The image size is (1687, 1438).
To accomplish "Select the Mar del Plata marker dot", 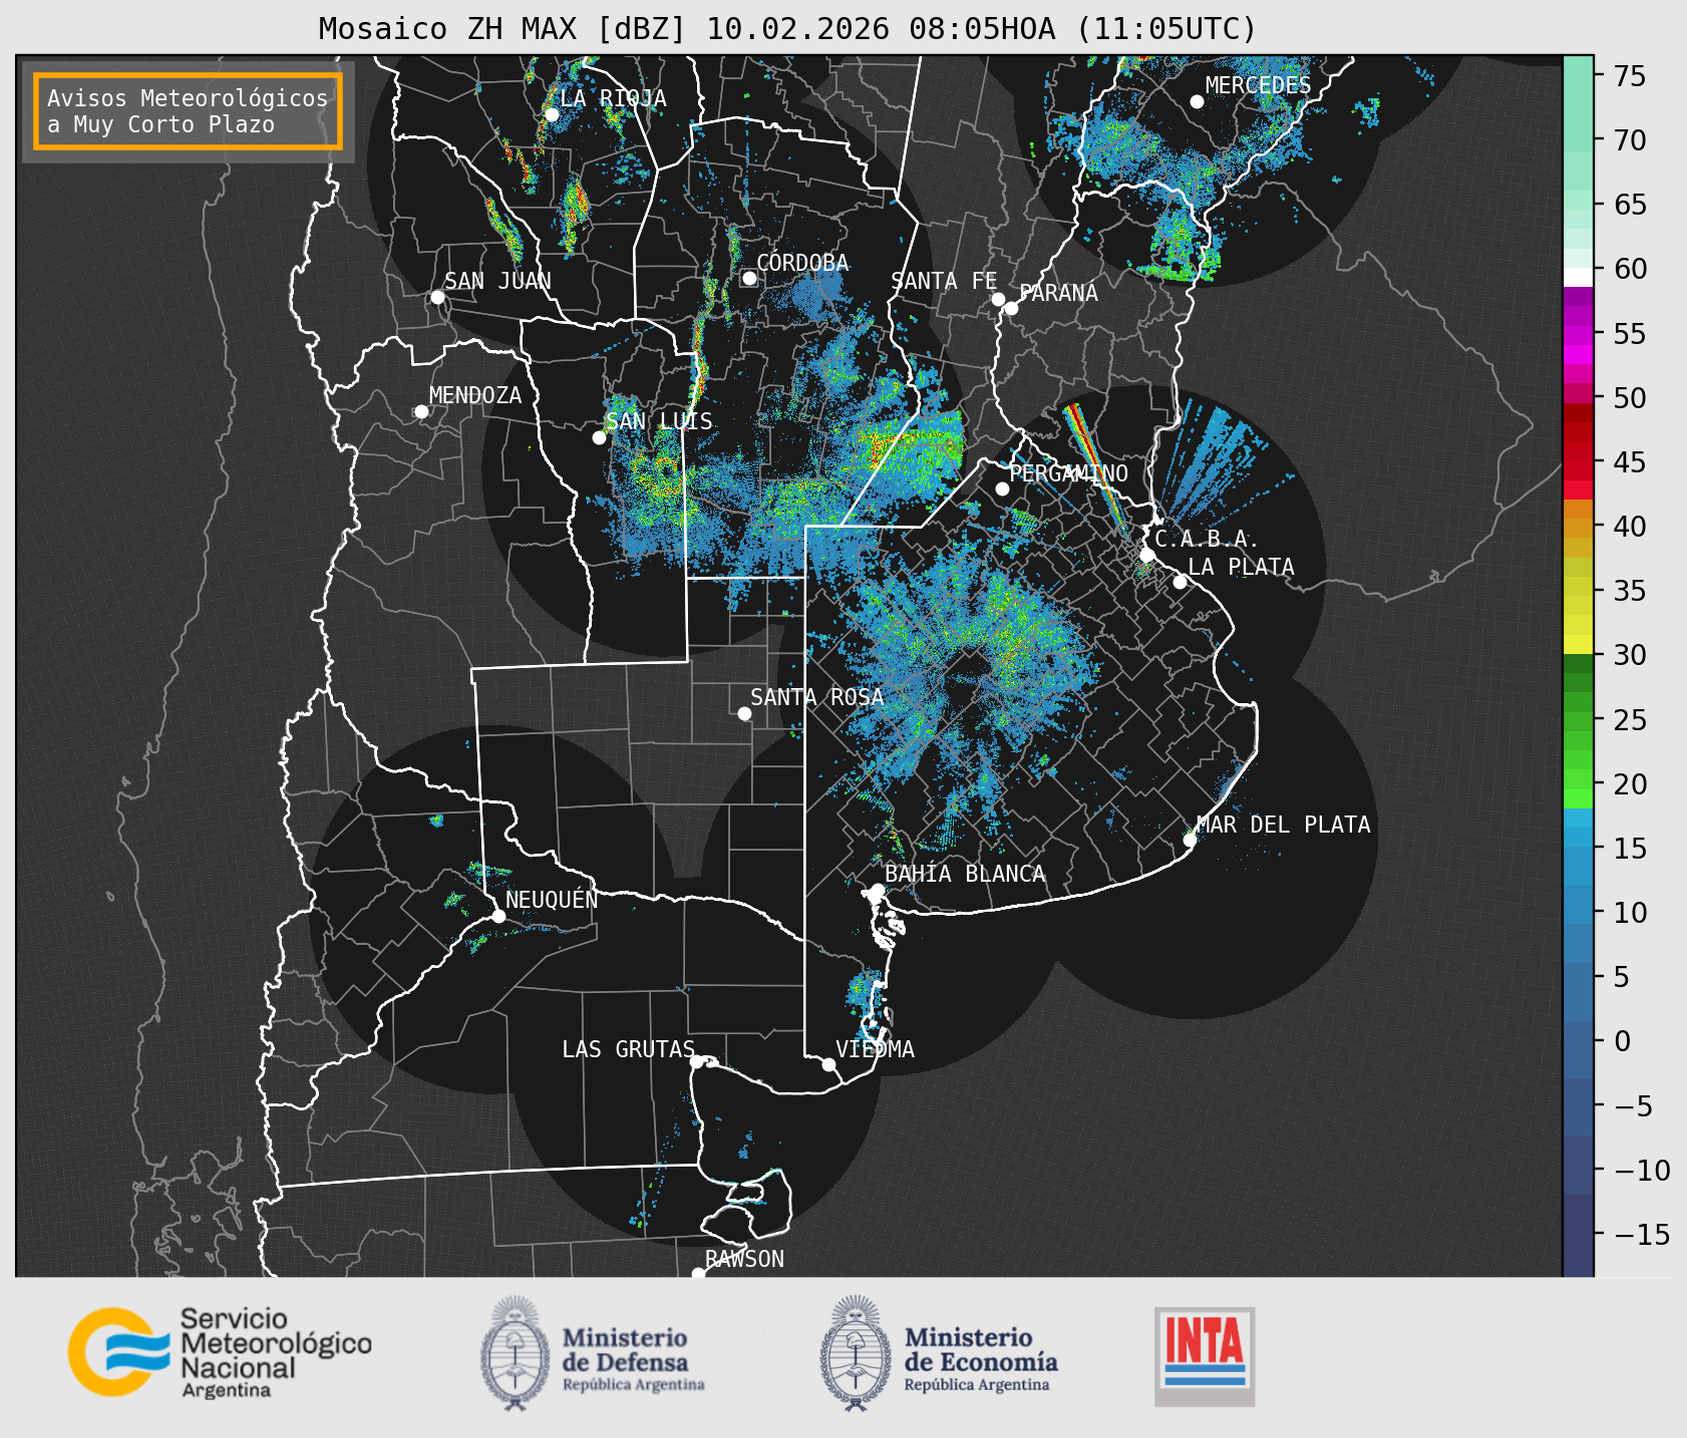I will [x=1189, y=840].
